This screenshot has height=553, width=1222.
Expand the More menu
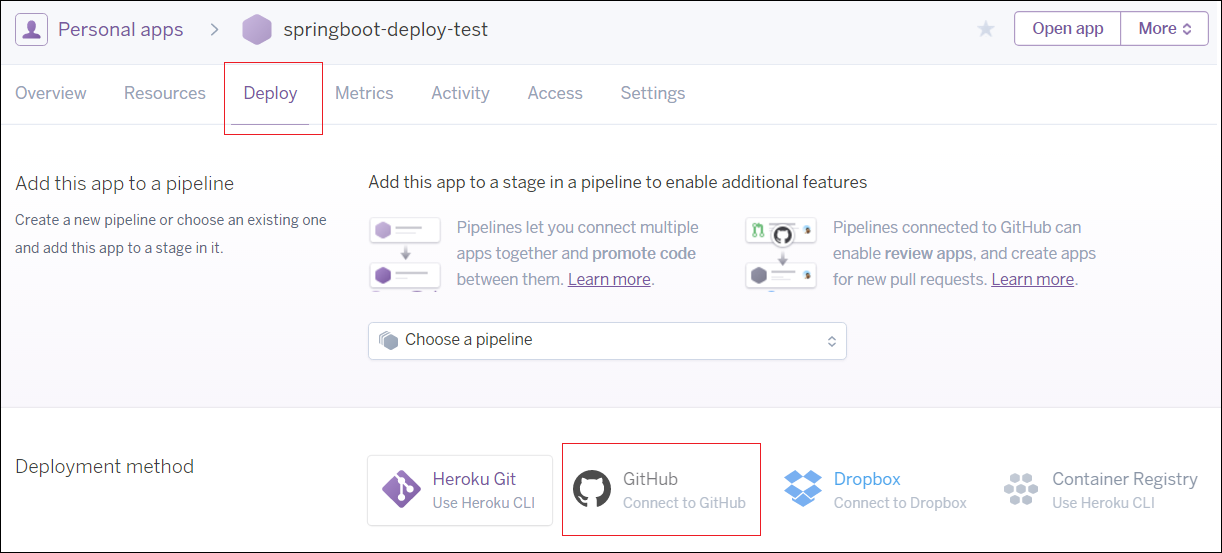[1165, 29]
